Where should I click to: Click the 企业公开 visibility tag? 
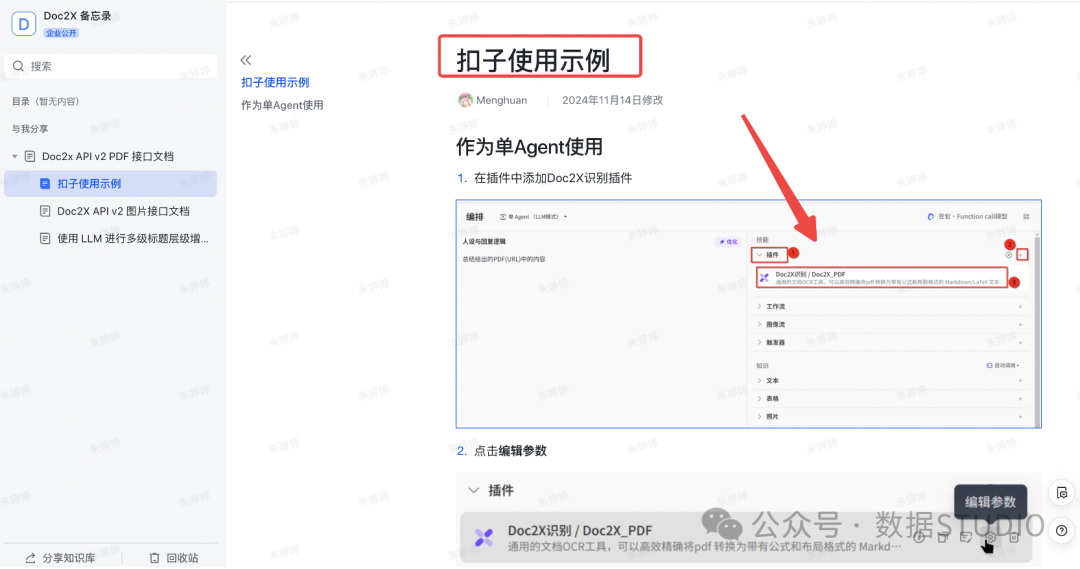[61, 33]
